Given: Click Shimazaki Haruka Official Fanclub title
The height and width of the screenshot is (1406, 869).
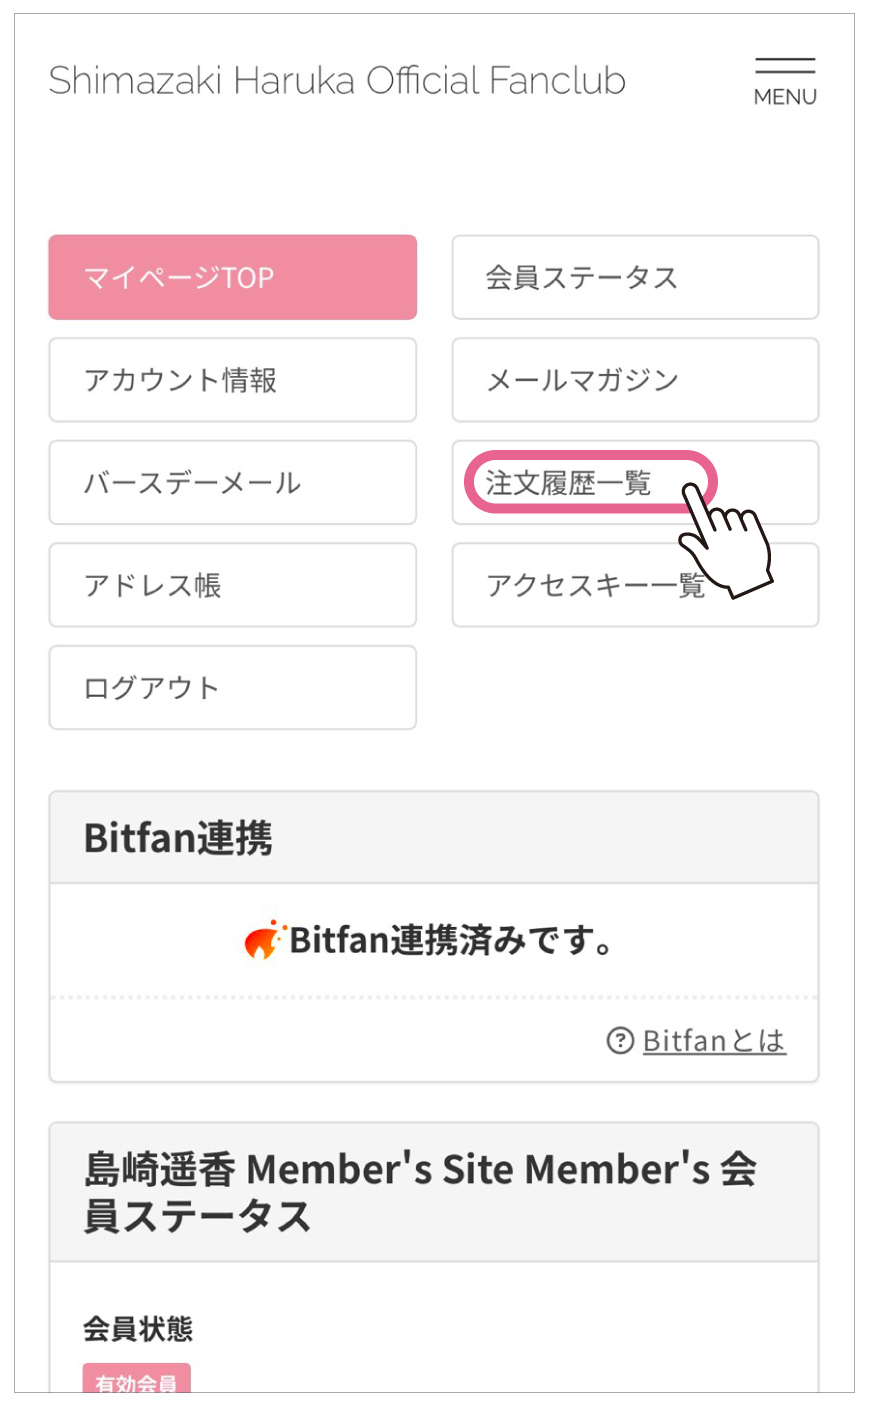Looking at the screenshot, I should (337, 81).
